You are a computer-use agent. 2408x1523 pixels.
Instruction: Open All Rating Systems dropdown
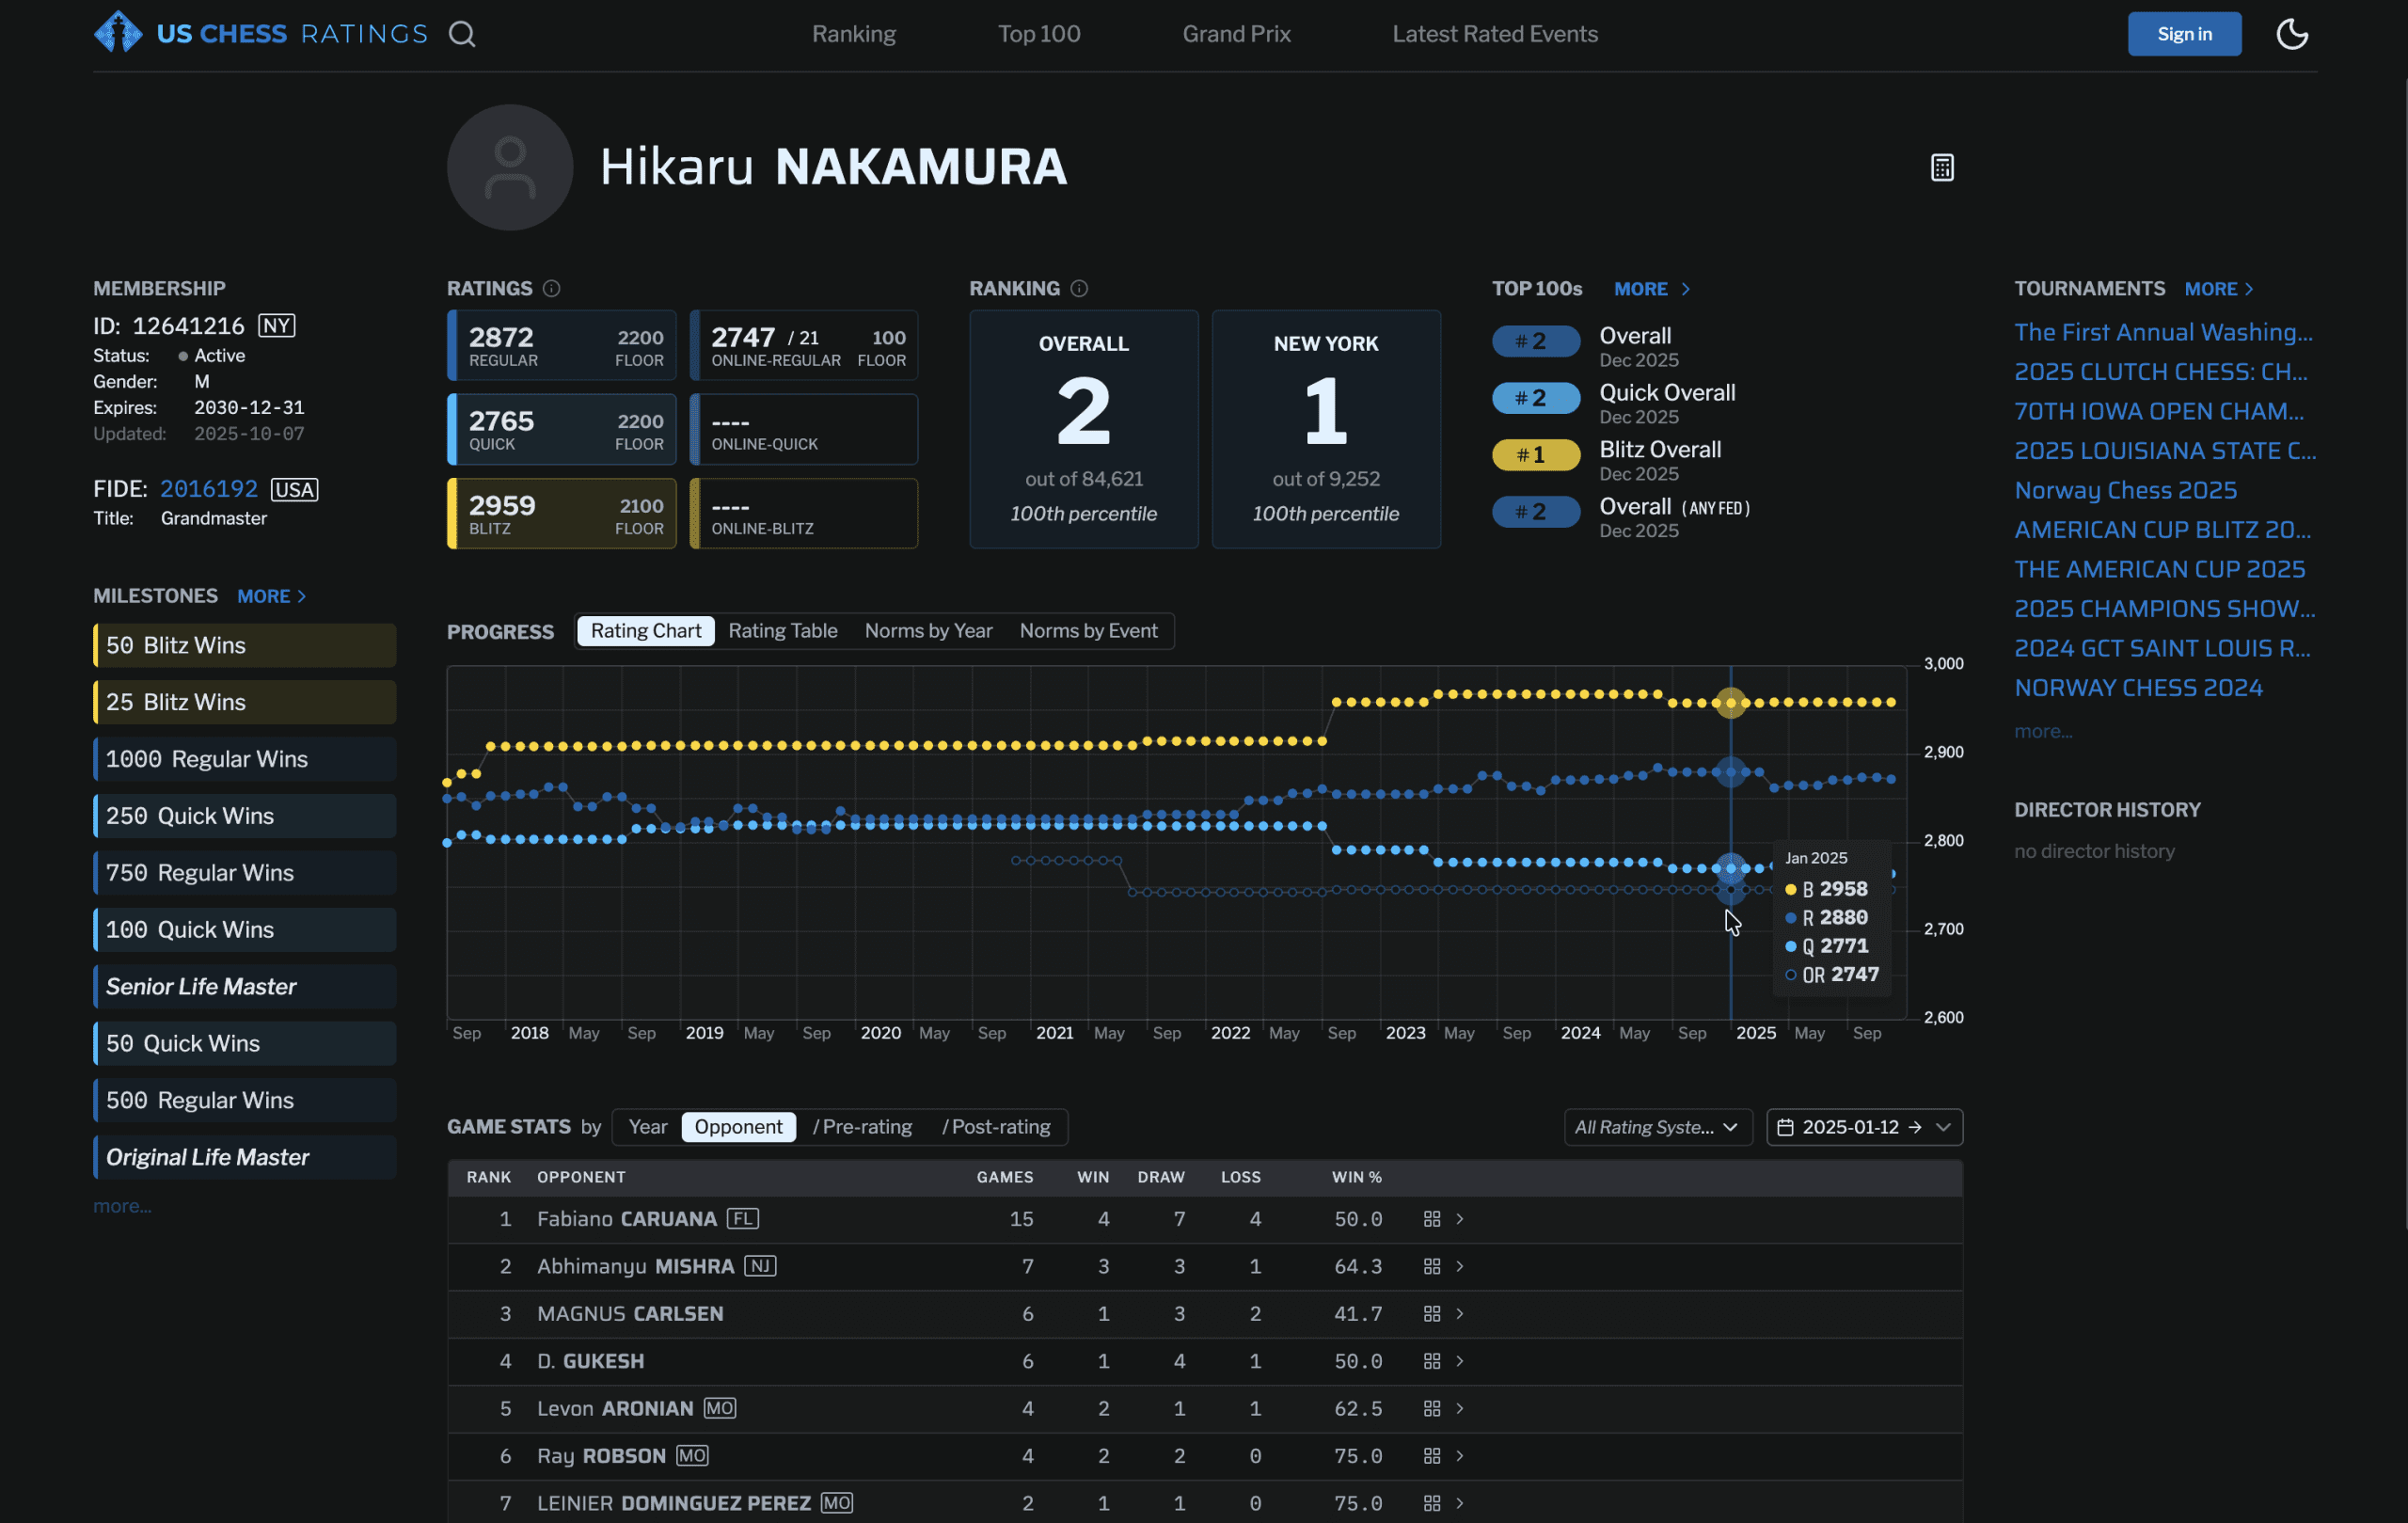(1657, 1127)
